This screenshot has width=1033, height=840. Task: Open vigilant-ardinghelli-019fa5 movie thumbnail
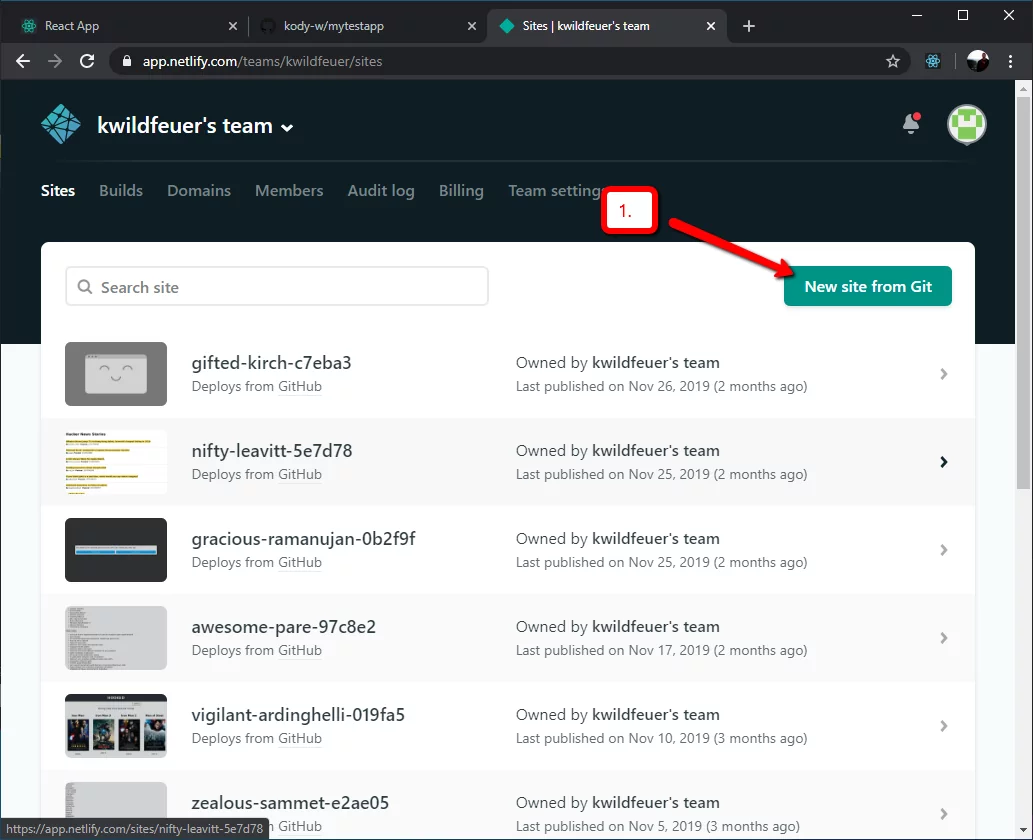click(116, 725)
